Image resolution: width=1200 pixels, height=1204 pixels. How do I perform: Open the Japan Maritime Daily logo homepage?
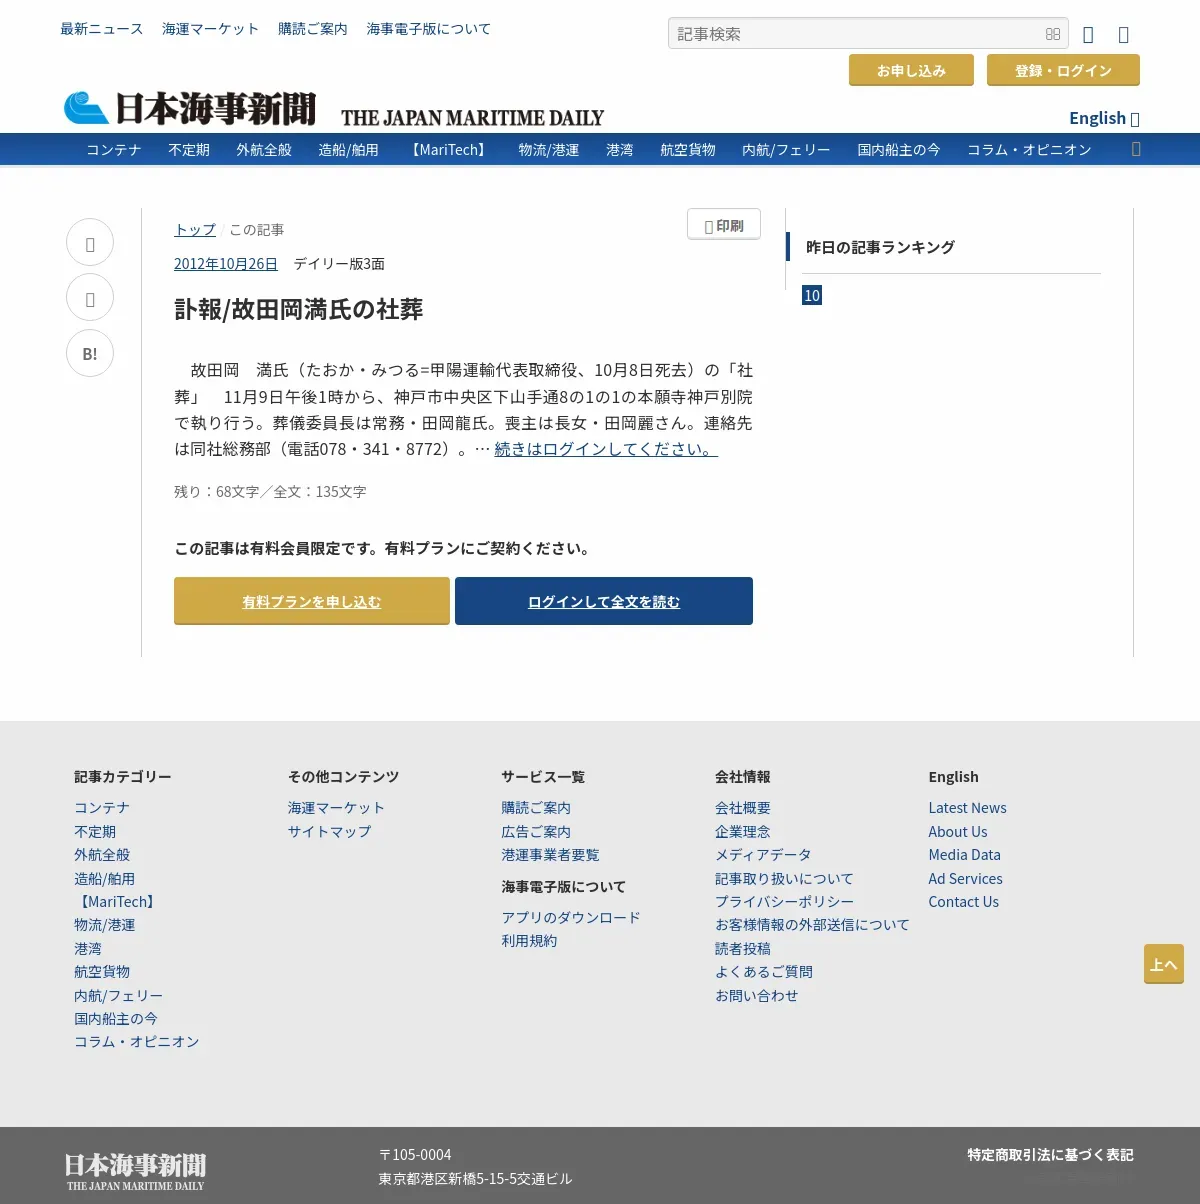point(333,108)
